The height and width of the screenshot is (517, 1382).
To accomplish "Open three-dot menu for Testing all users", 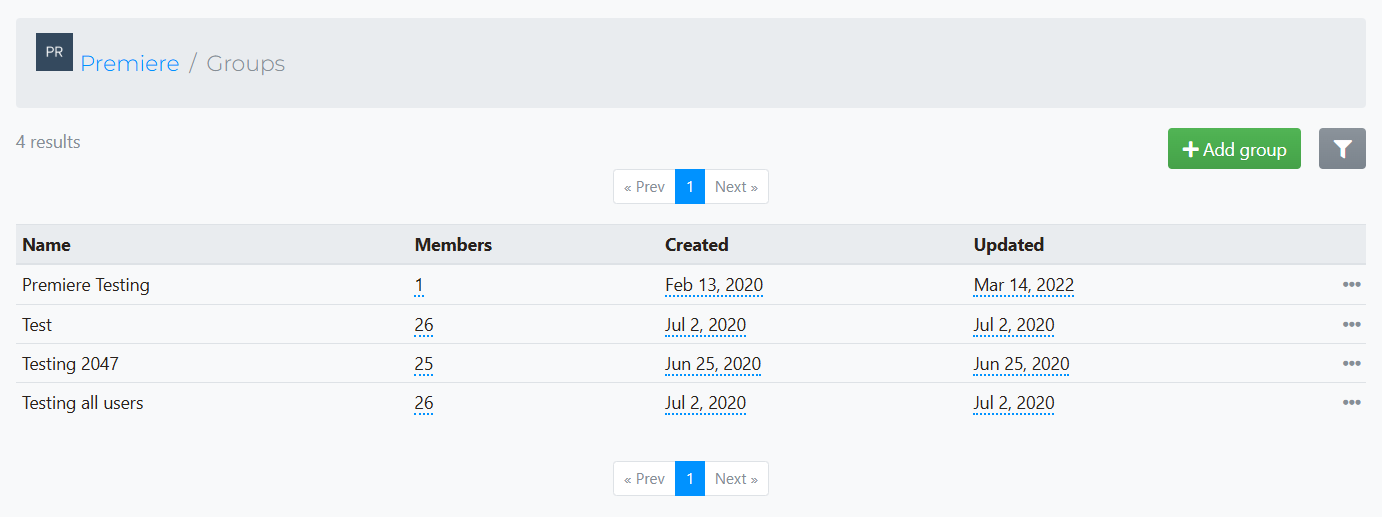I will pos(1351,403).
